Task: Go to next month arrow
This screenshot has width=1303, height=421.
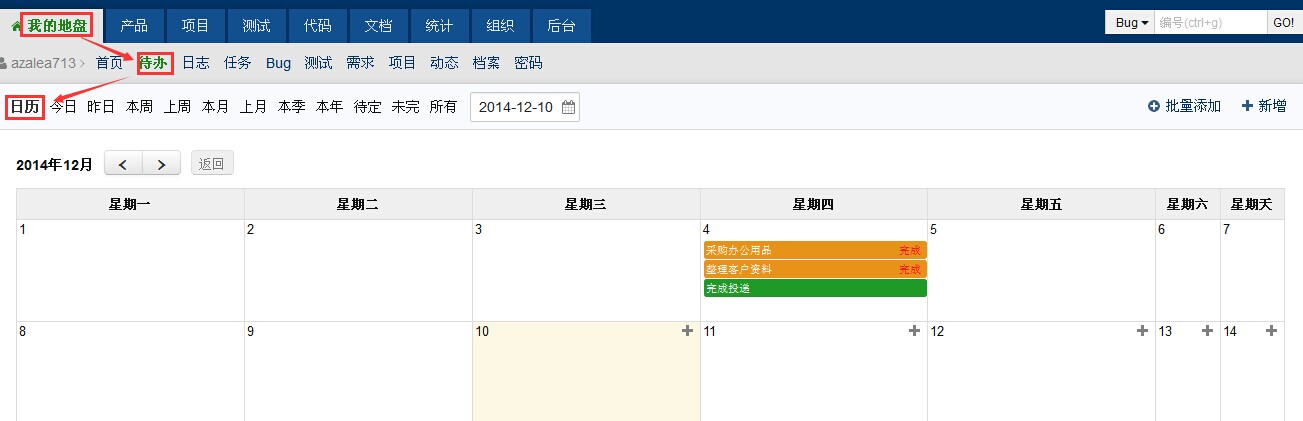Action: click(162, 164)
